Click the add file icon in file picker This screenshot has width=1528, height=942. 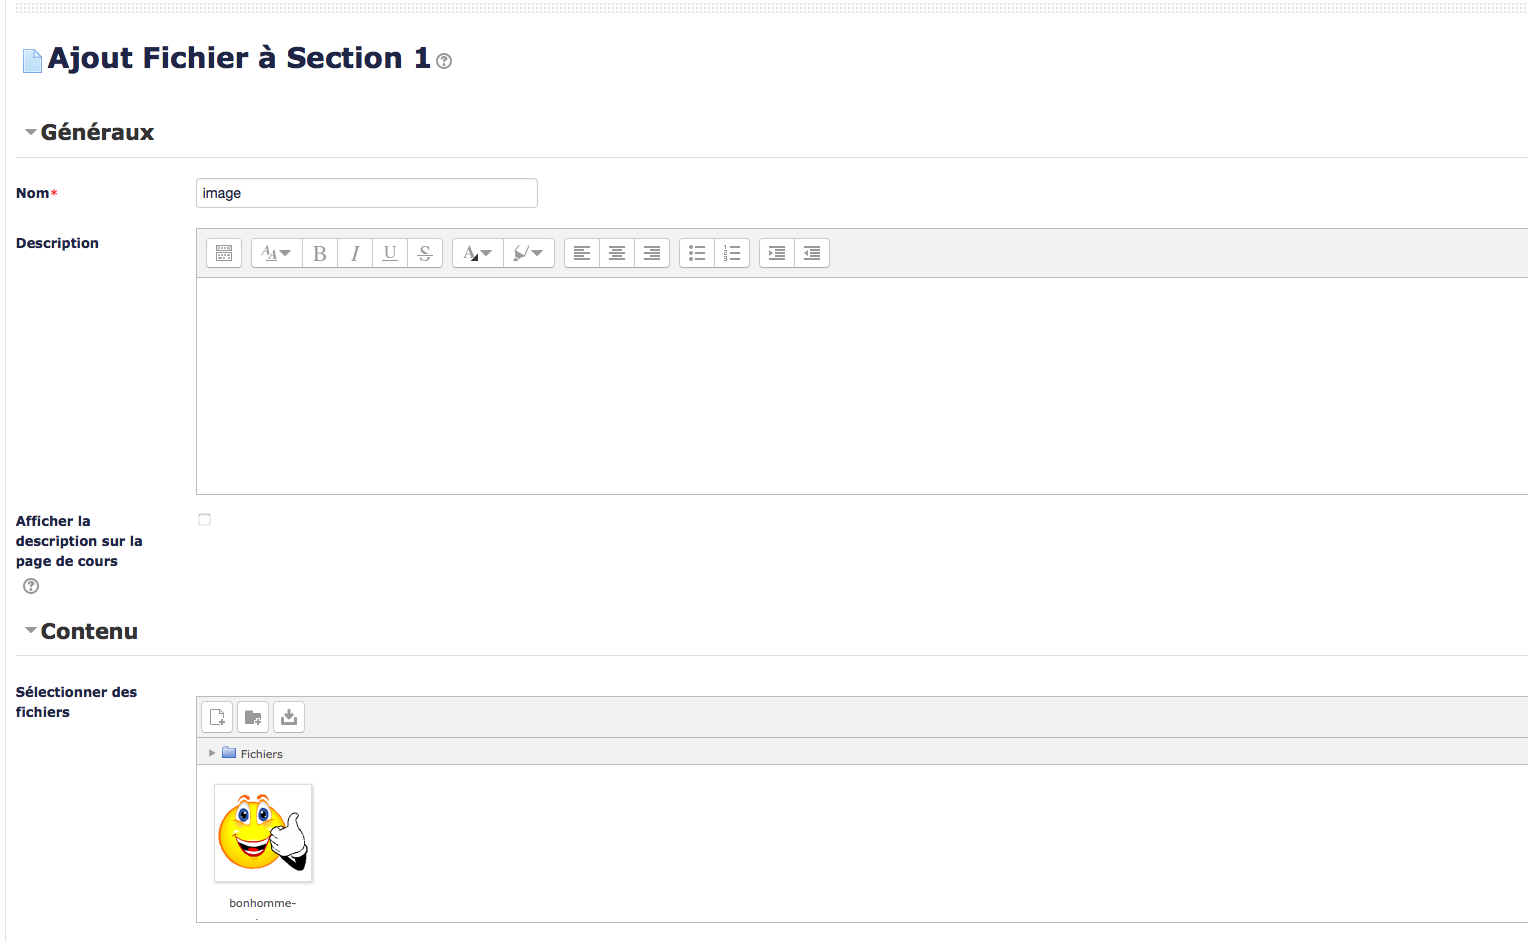click(x=217, y=717)
